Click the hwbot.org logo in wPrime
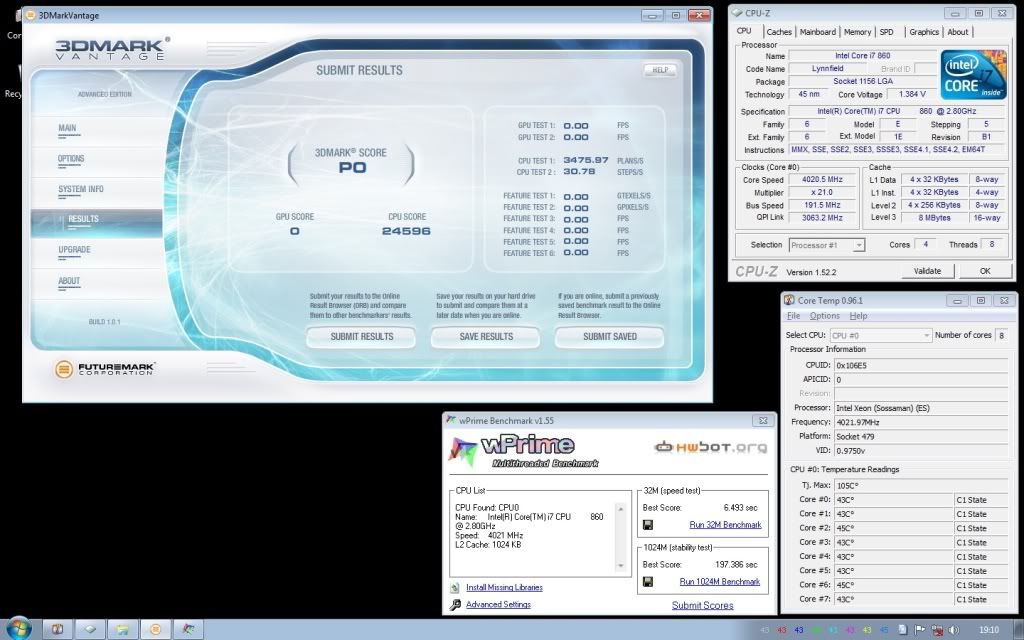 711,447
